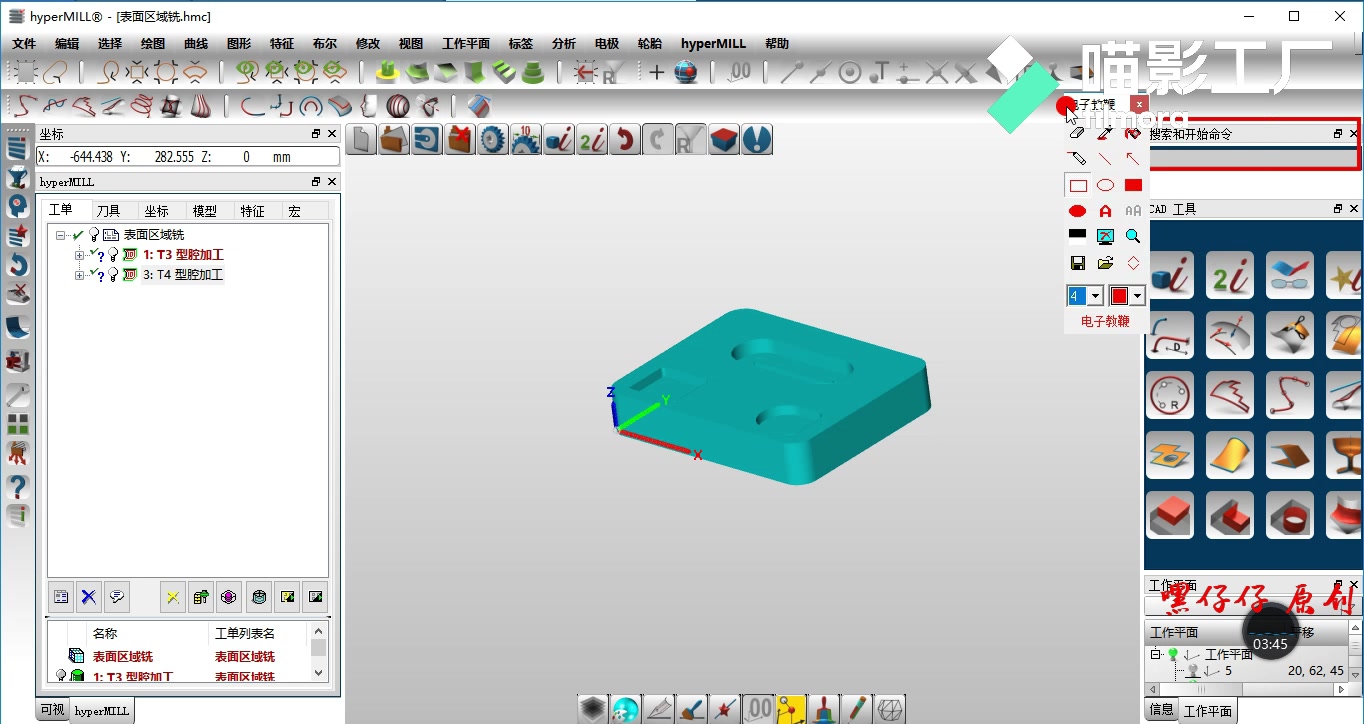Select the arrow drawing tool in the palette
Screen dimensions: 1364x724
click(1133, 159)
